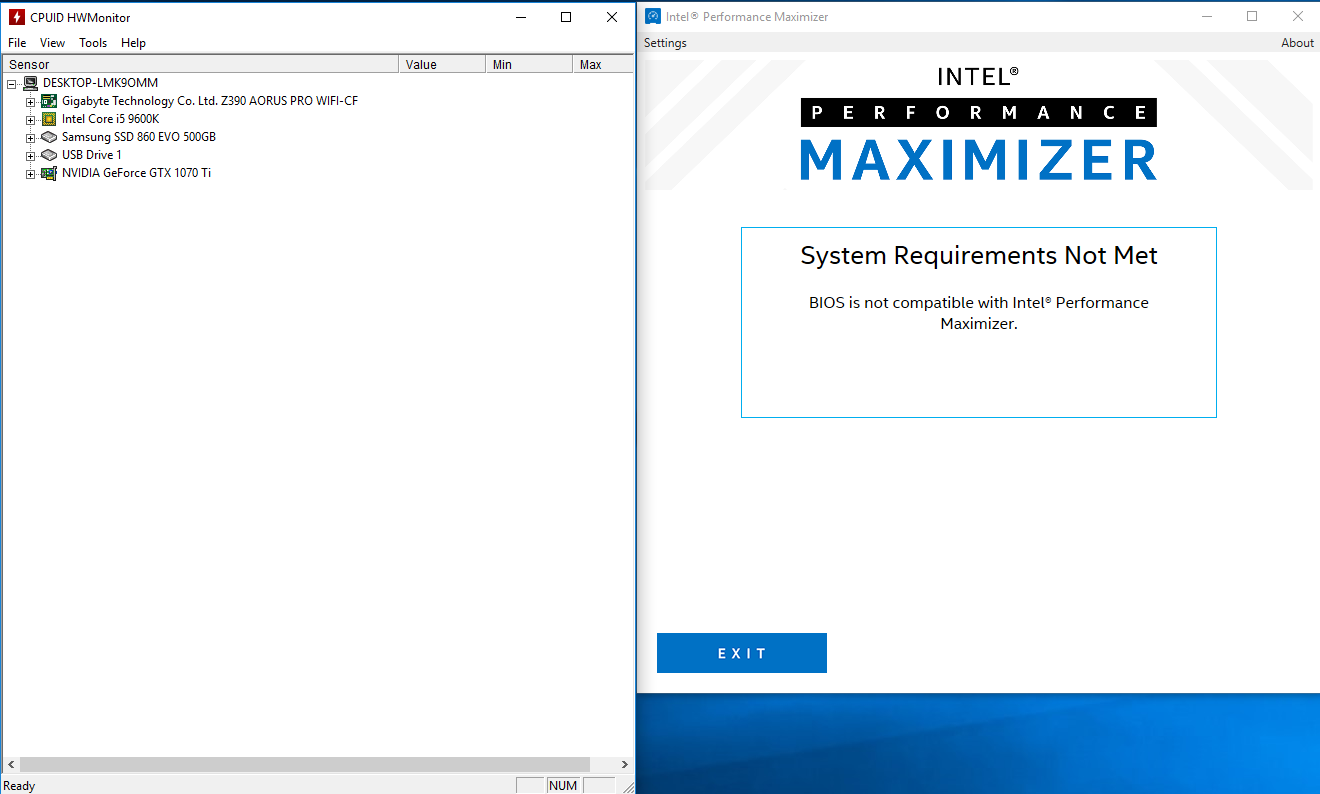The height and width of the screenshot is (794, 1320).
Task: Click the Intel Core i5 9600K CPU icon
Action: pos(48,118)
